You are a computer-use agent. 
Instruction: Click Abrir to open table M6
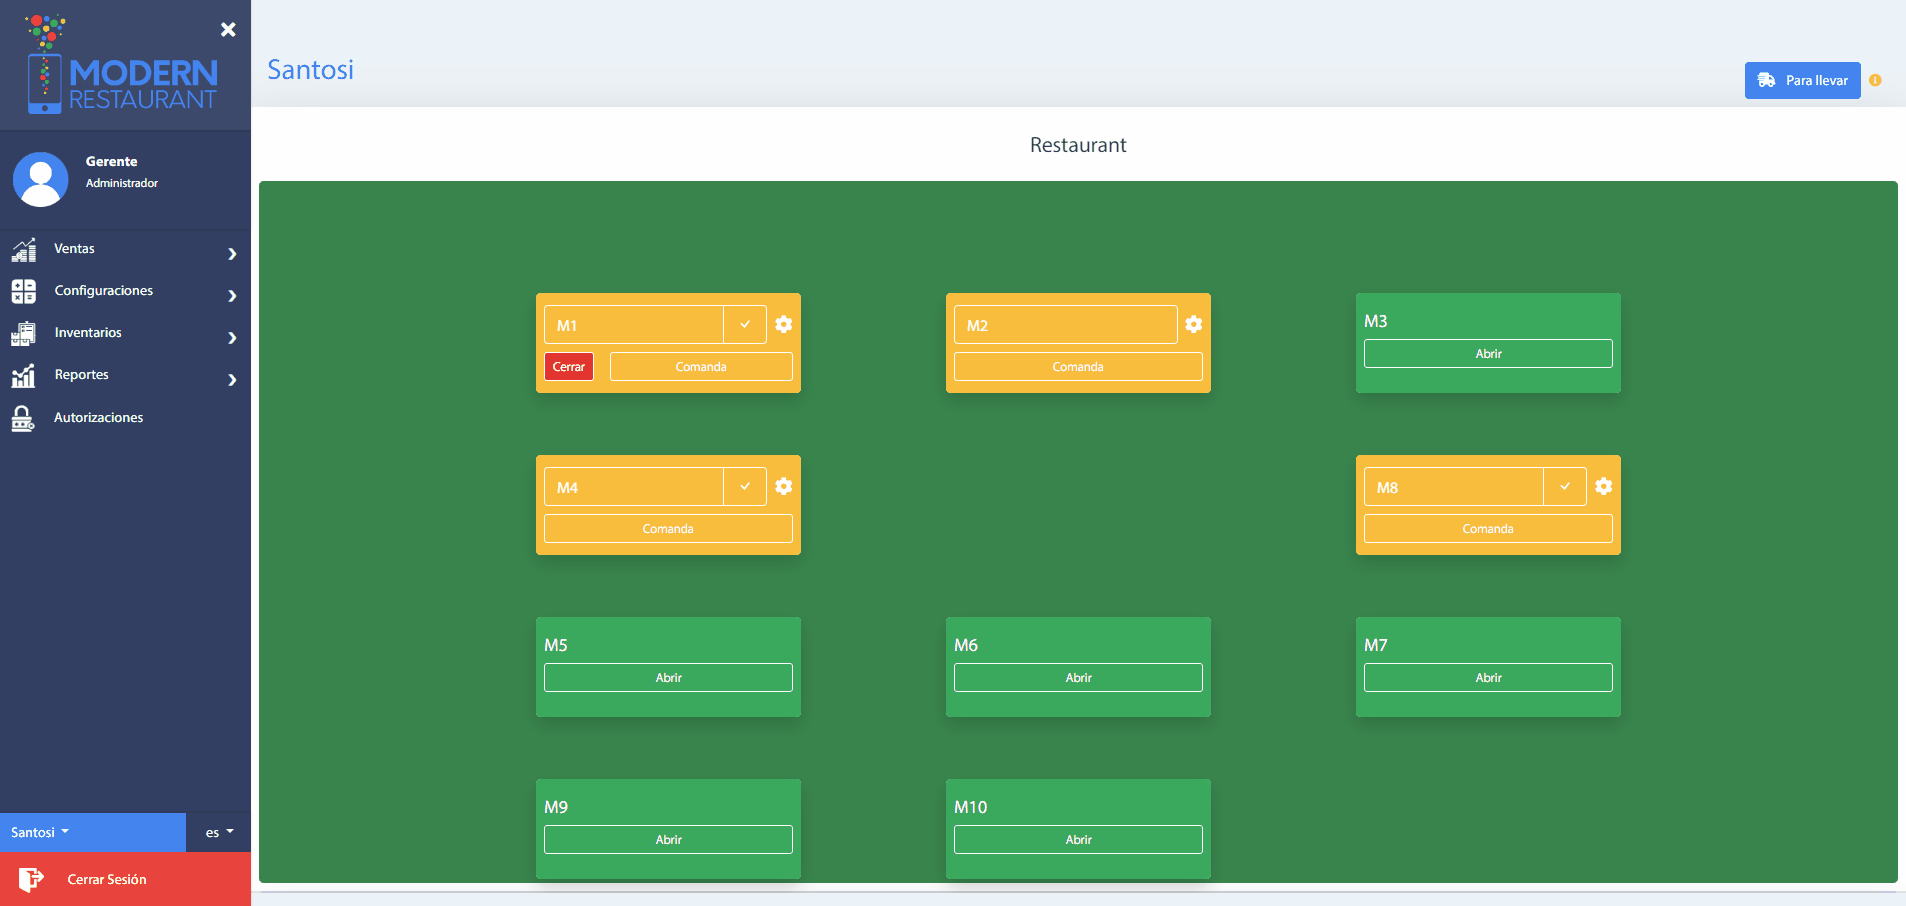click(1078, 678)
